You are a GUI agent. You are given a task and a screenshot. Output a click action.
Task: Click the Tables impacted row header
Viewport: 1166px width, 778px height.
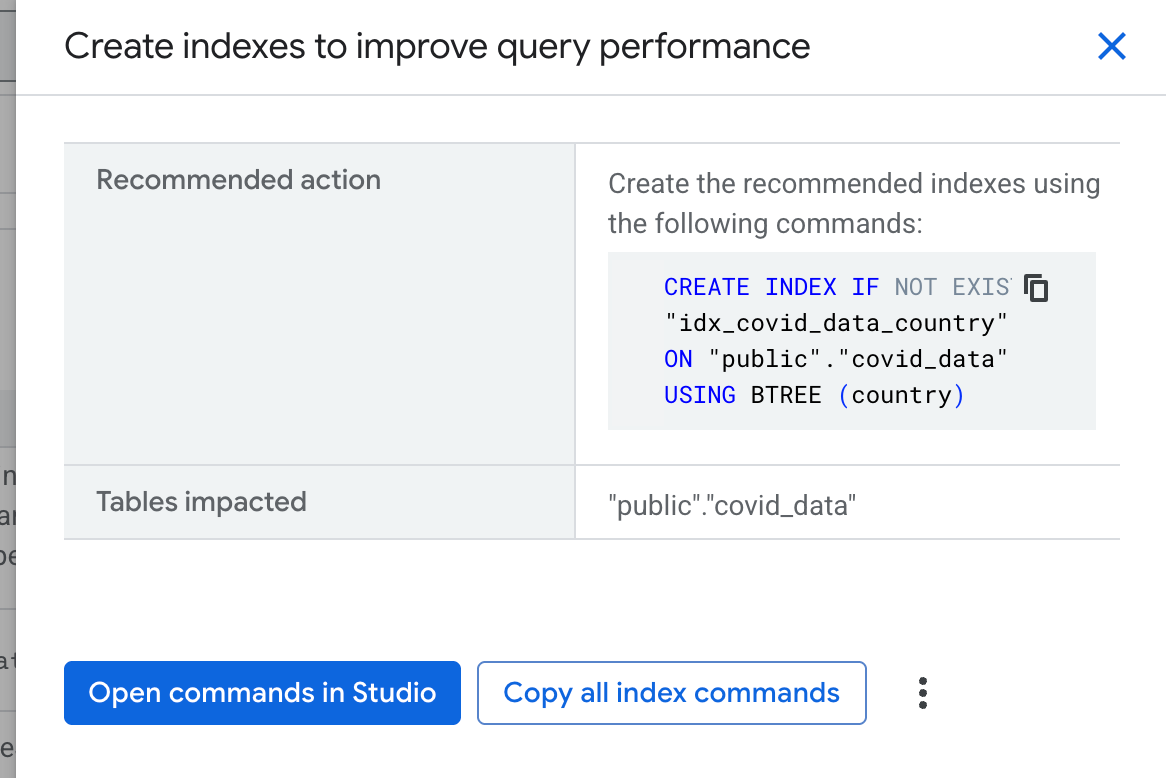coord(200,502)
